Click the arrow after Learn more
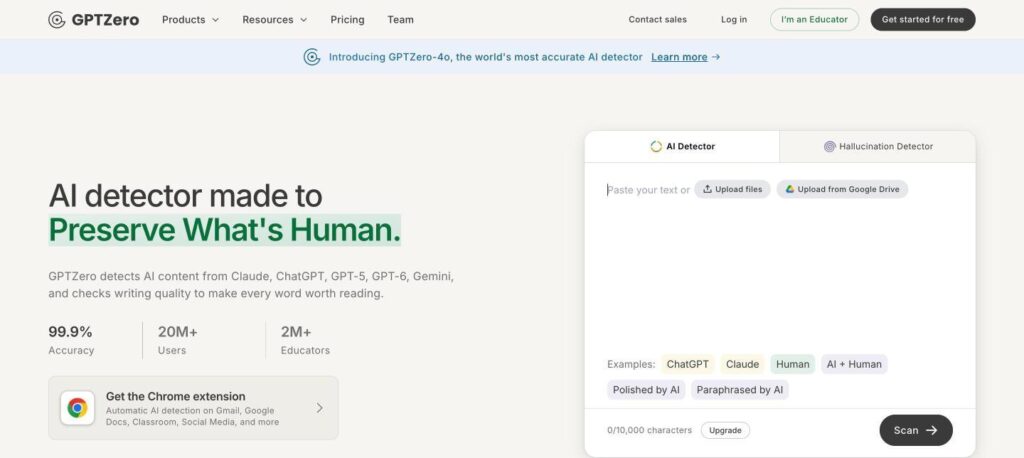Screen dimensions: 1024x458 (x=716, y=57)
